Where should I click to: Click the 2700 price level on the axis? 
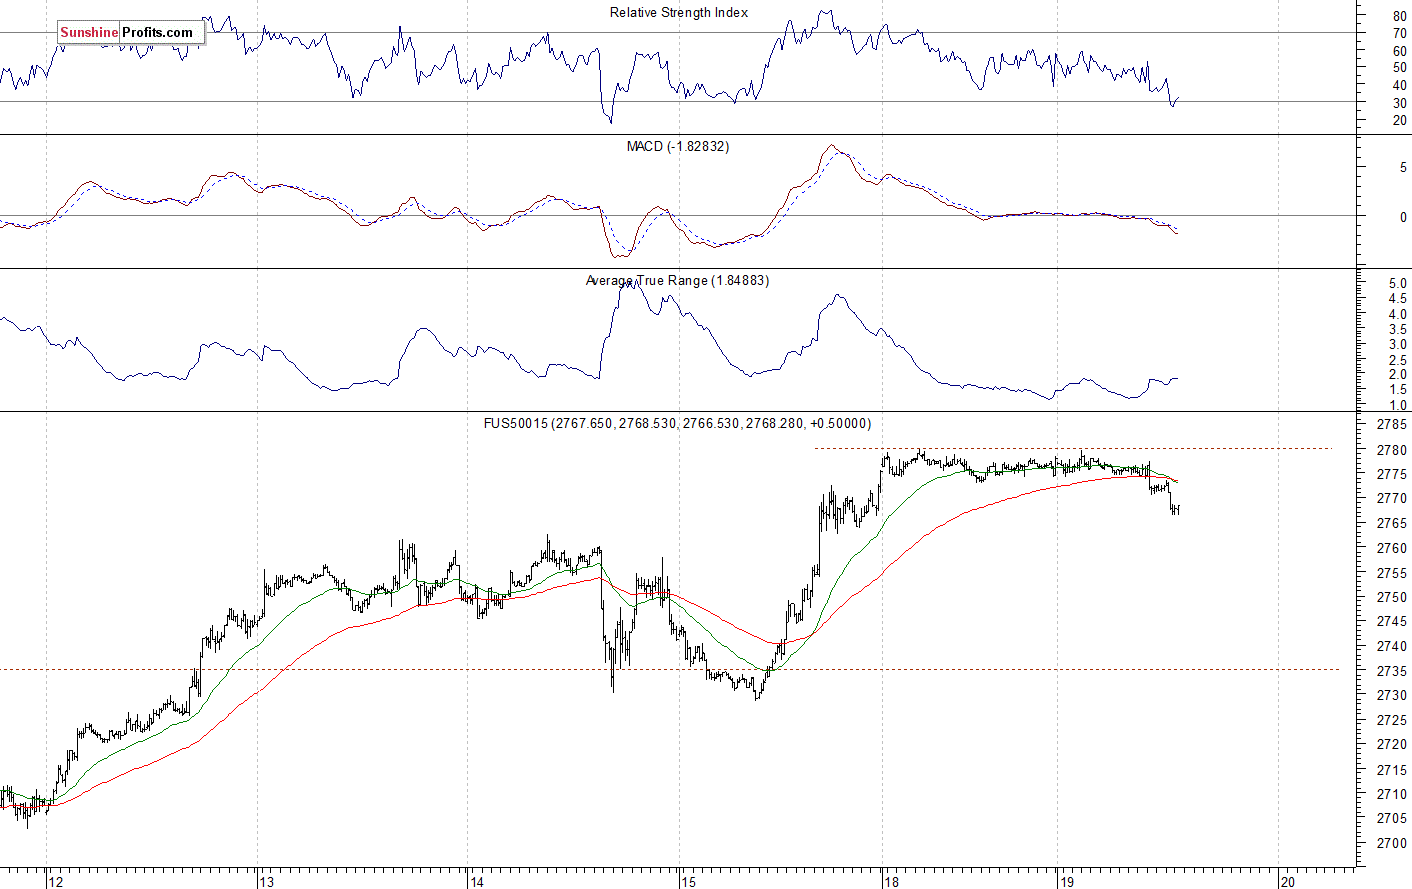pos(1391,843)
